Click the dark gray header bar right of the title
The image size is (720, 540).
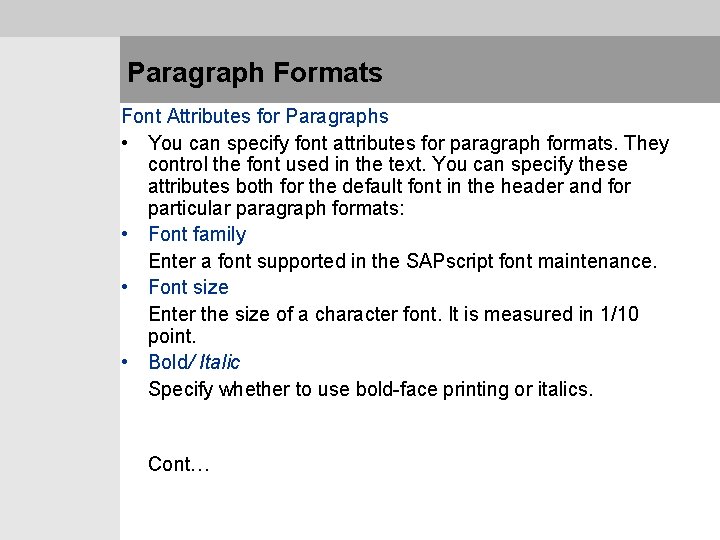coord(551,70)
